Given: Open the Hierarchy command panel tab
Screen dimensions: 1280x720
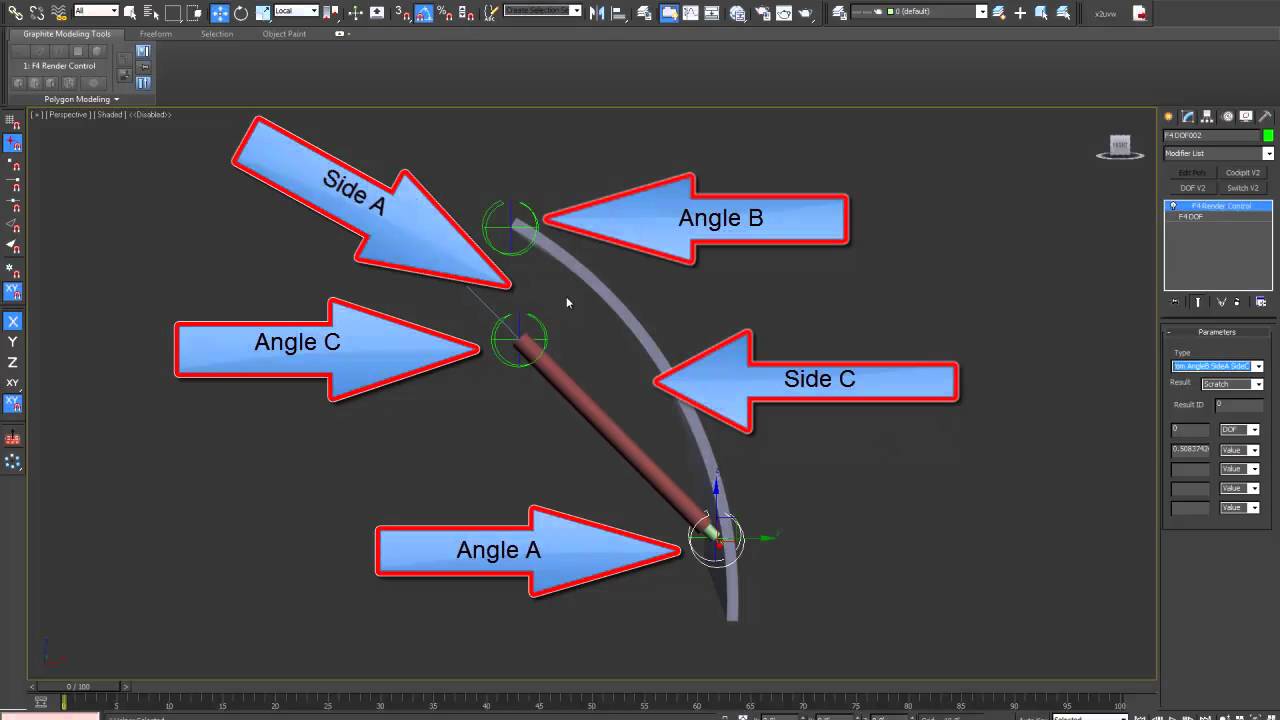Looking at the screenshot, I should [1207, 117].
